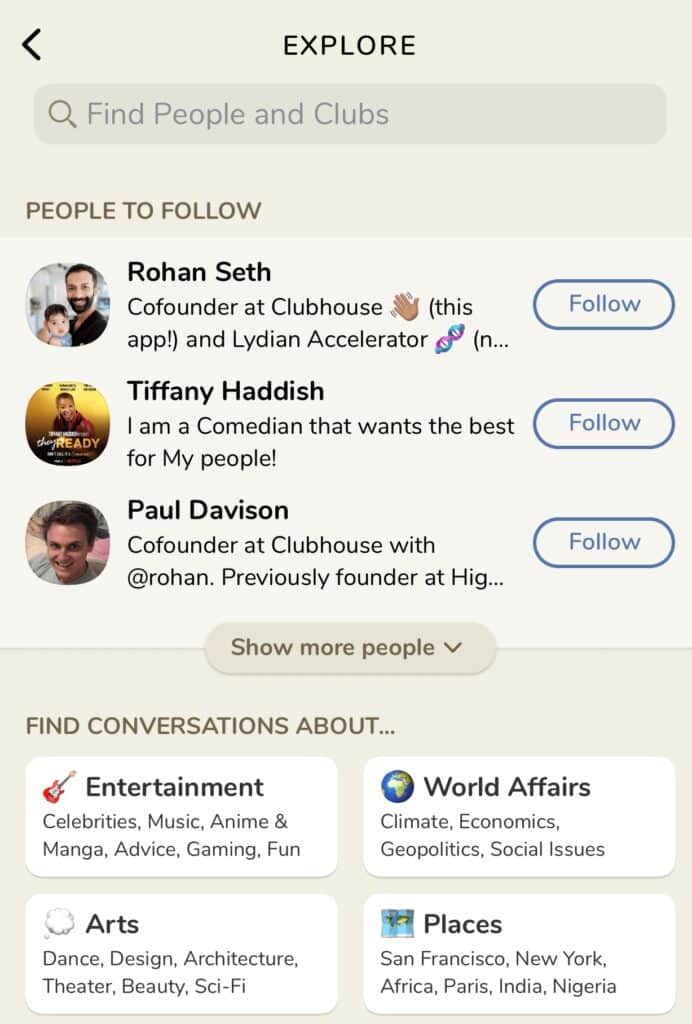
Task: Open Rohan Seth's profile photo
Action: click(68, 304)
